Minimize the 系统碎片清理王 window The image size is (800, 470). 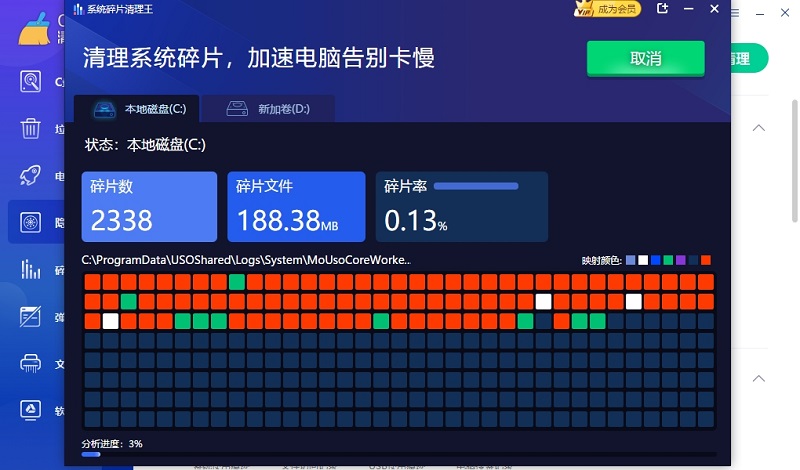pyautogui.click(x=688, y=9)
